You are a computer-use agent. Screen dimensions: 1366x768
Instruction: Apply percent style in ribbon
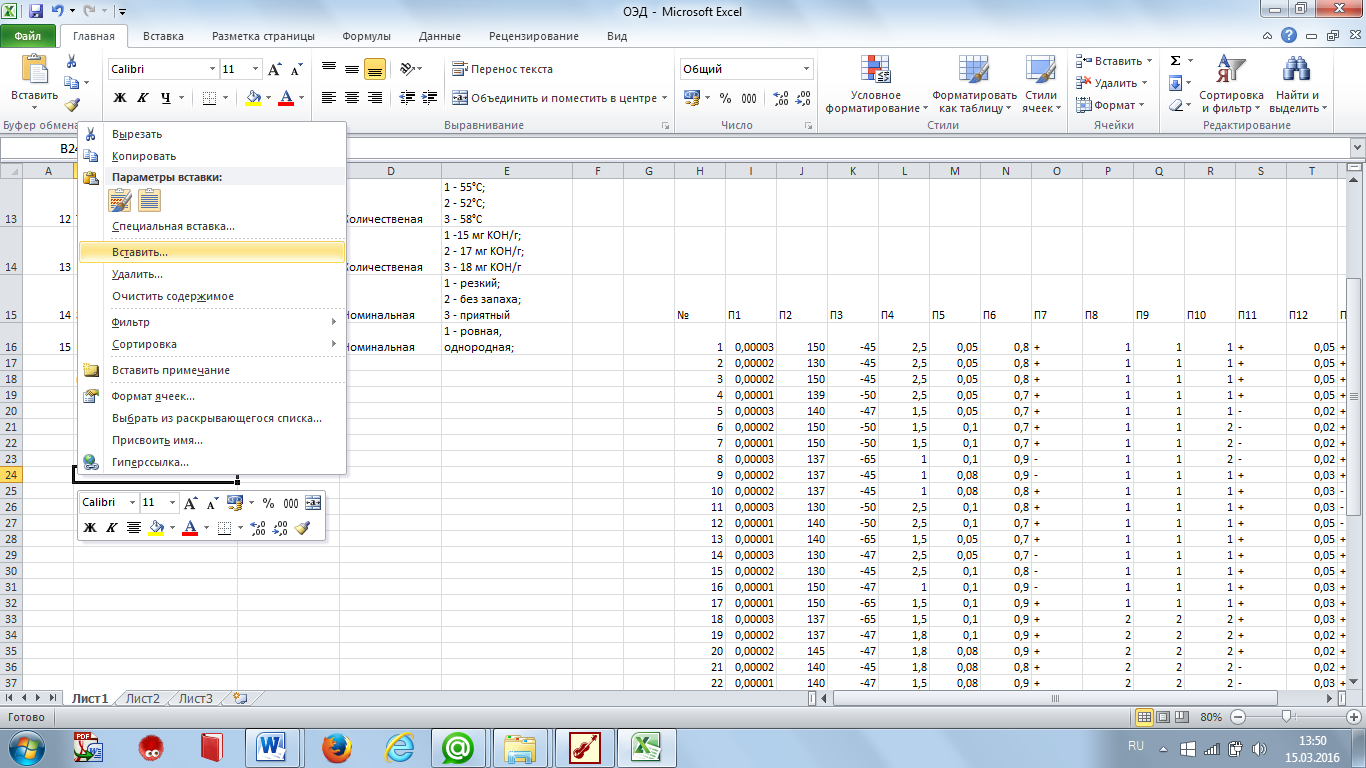click(x=724, y=98)
